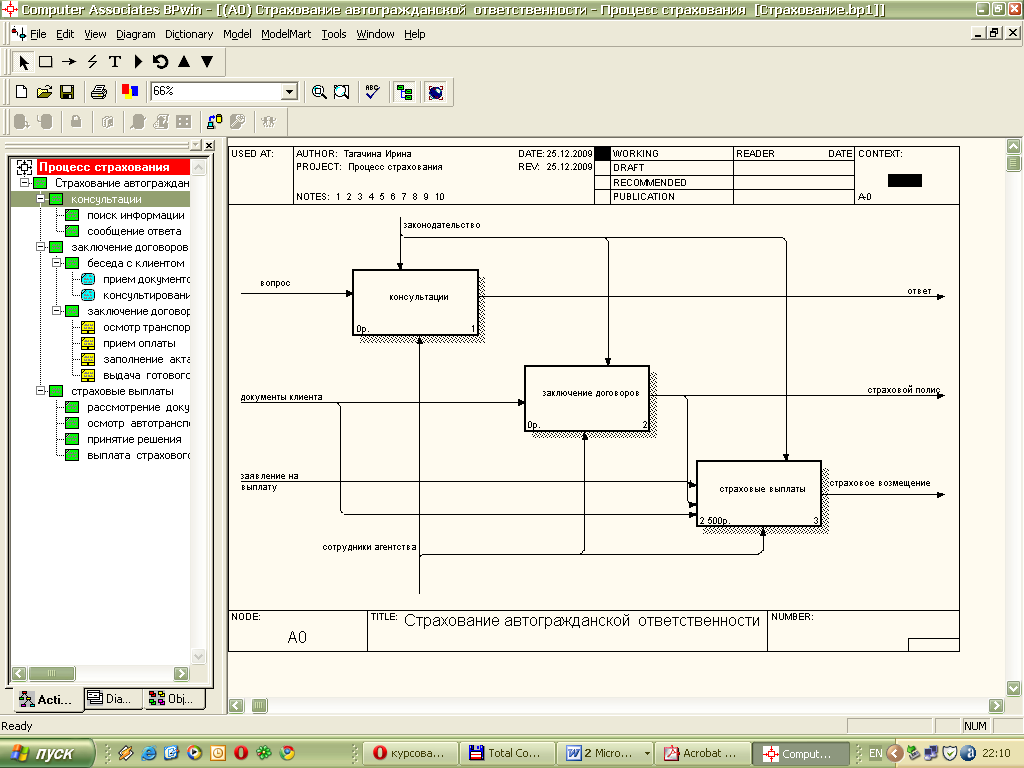Viewport: 1024px width, 768px height.
Task: Open the File menu
Action: (x=38, y=34)
